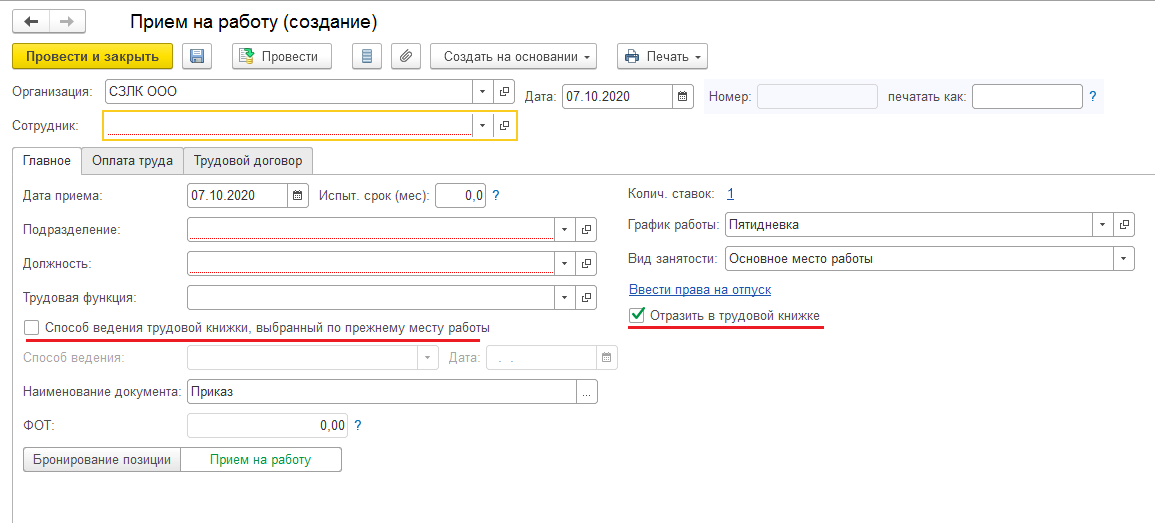Viewport: 1155px width, 523px height.
Task: Click open icon next to График работы
Action: [1125, 225]
